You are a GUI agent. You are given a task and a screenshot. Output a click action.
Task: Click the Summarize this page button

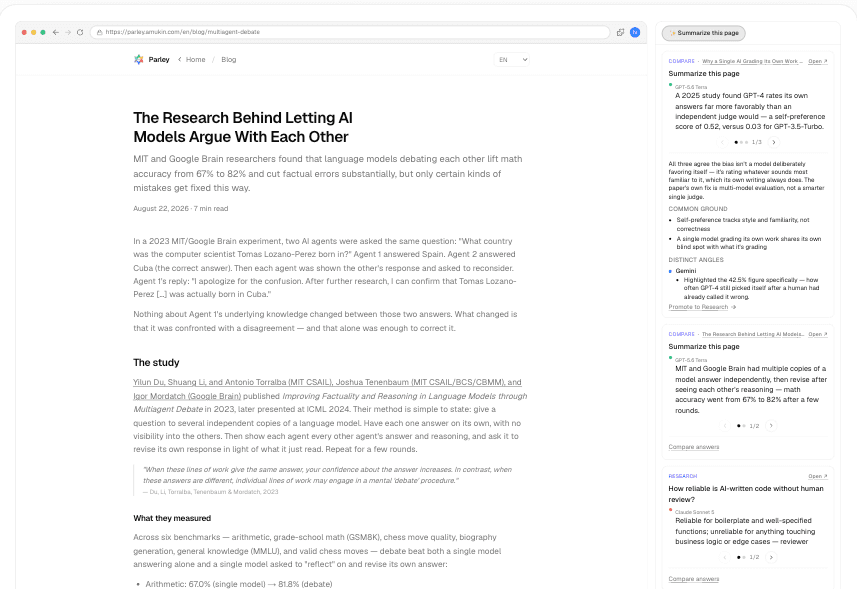(x=703, y=33)
